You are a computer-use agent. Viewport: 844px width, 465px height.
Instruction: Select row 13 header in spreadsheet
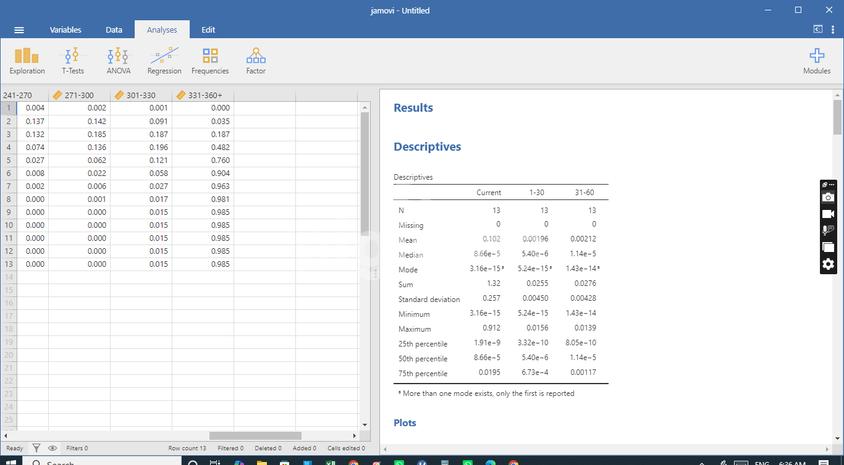(x=9, y=264)
